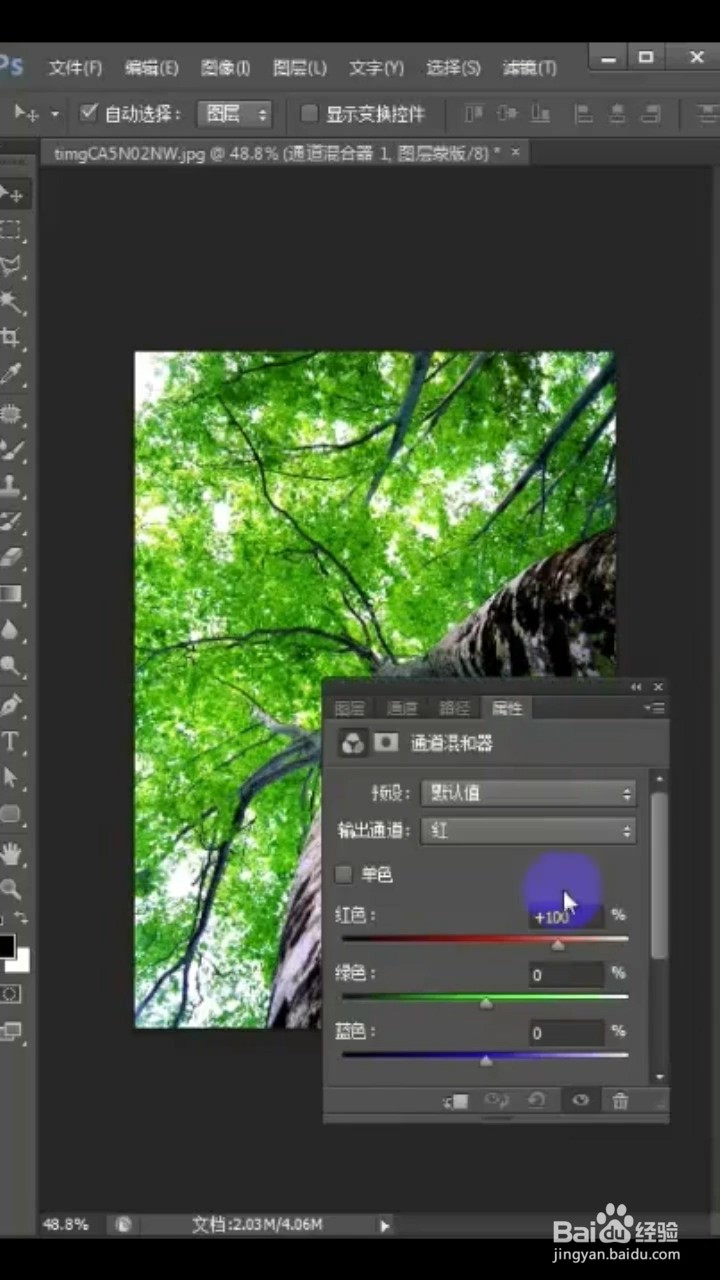Open the 图层 auto-select target dropdown
The image size is (720, 1280).
(235, 114)
